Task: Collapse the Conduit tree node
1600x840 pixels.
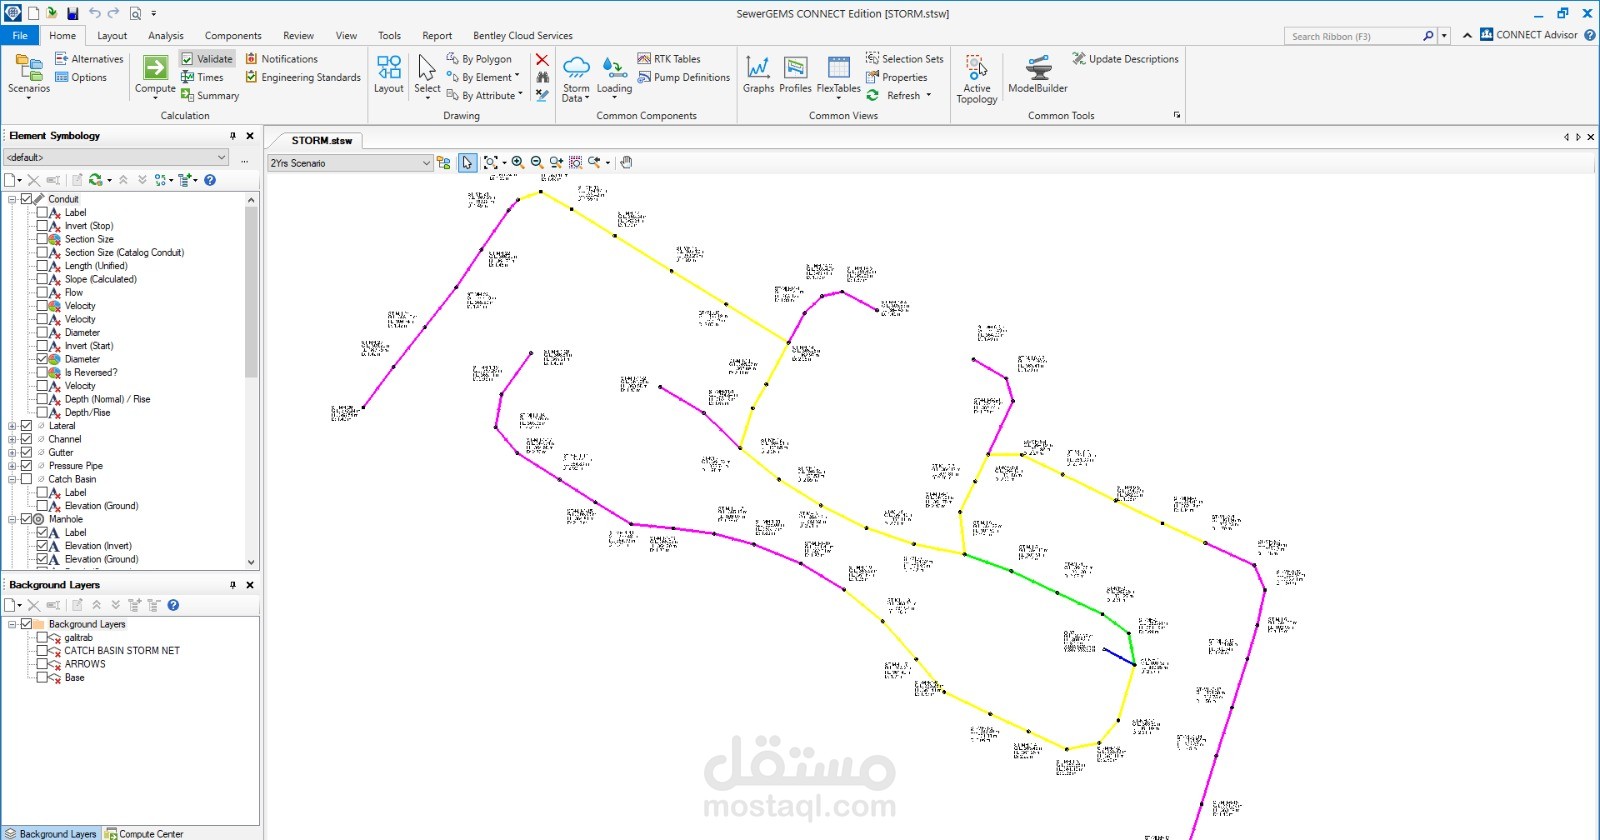Action: tap(12, 199)
